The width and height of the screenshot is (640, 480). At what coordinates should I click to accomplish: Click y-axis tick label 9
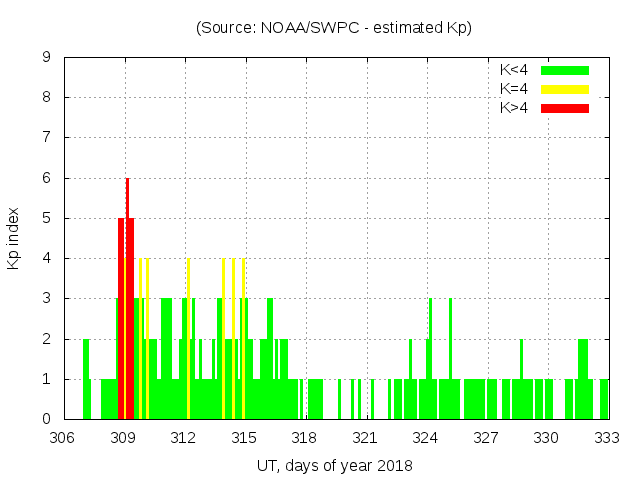click(x=46, y=58)
